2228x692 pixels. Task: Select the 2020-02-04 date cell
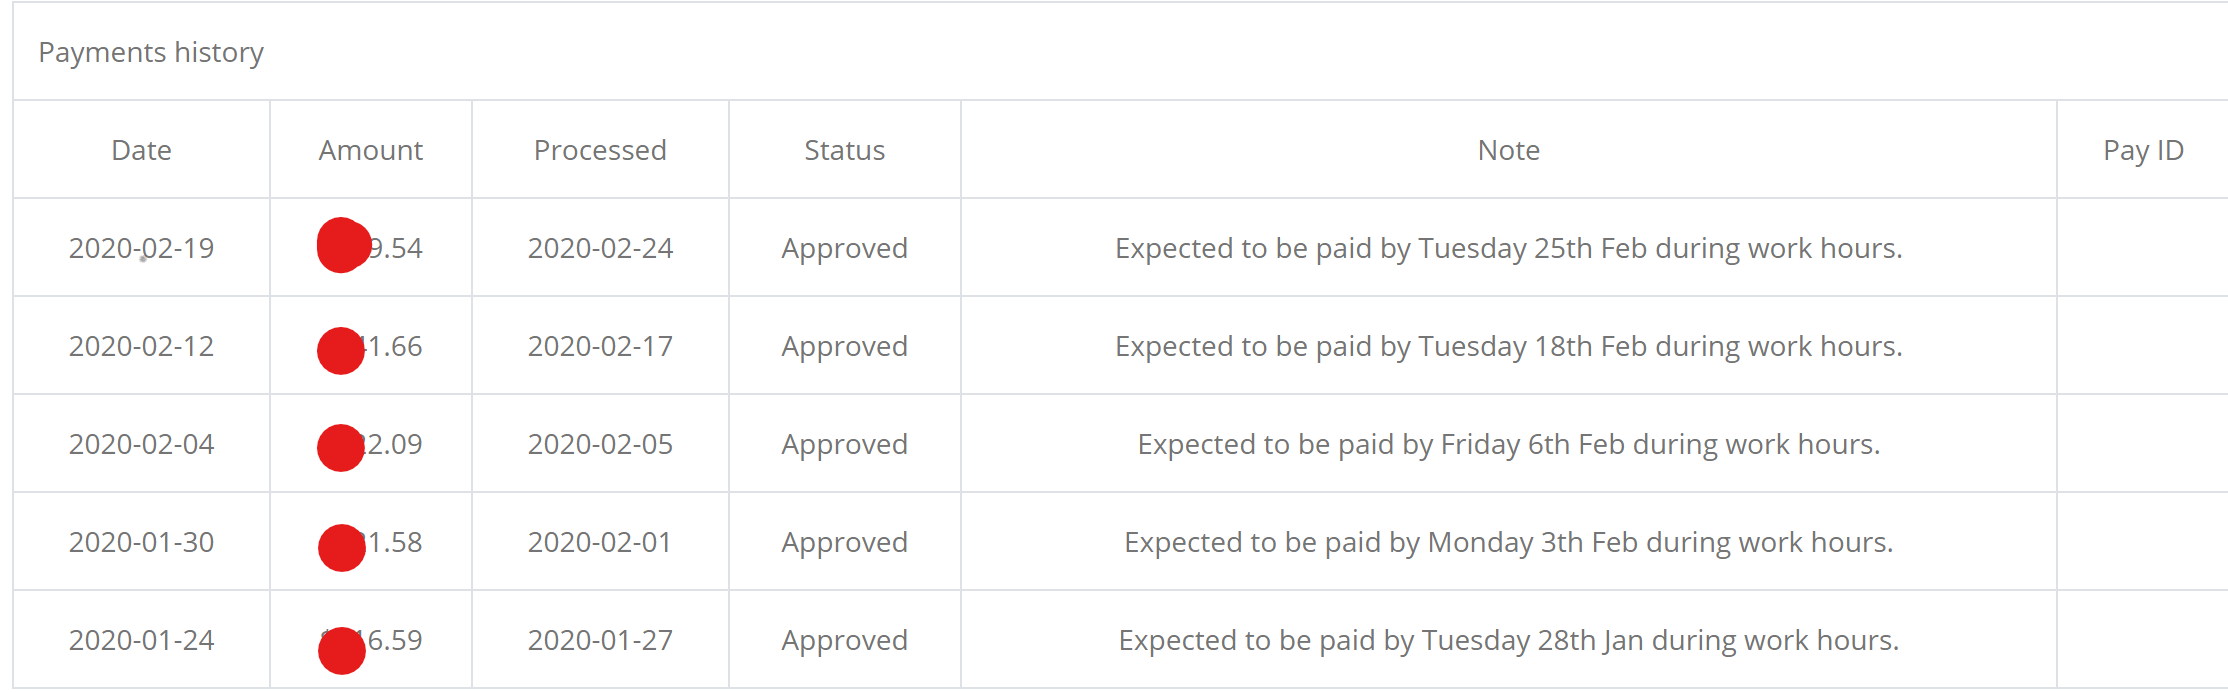[x=141, y=444]
